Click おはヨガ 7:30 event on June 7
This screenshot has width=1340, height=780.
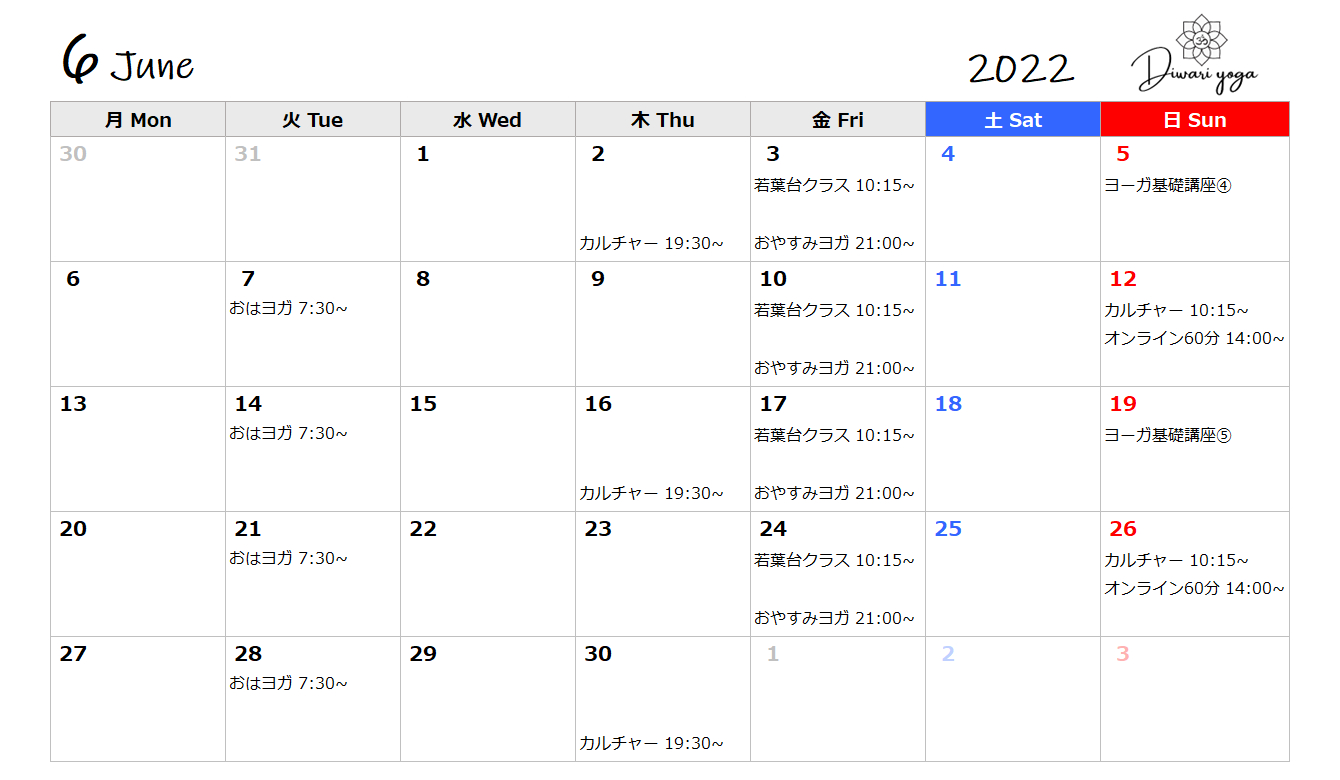(x=288, y=308)
